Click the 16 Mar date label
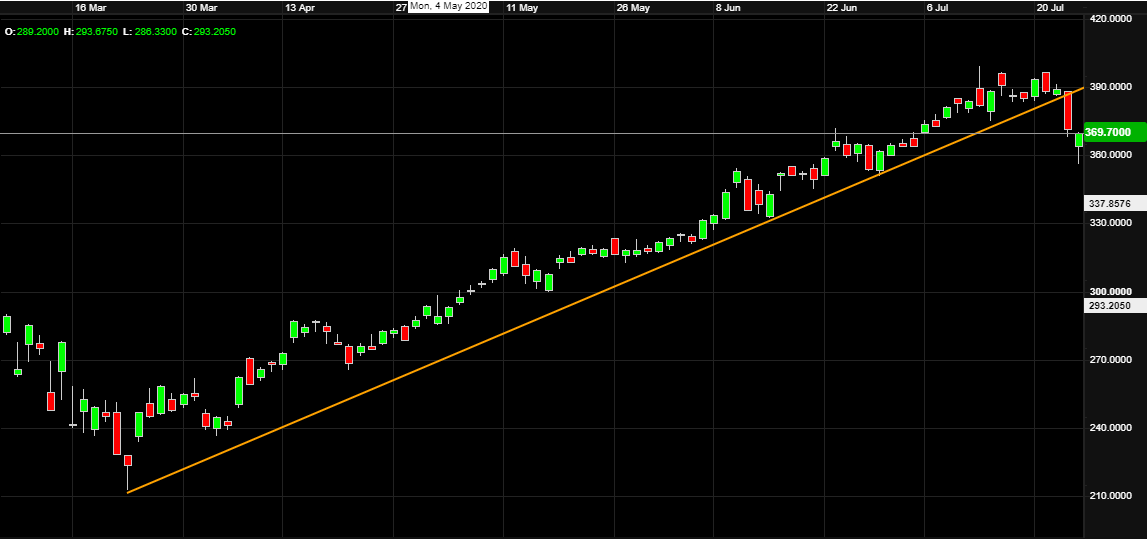Image resolution: width=1147 pixels, height=539 pixels. pyautogui.click(x=90, y=7)
